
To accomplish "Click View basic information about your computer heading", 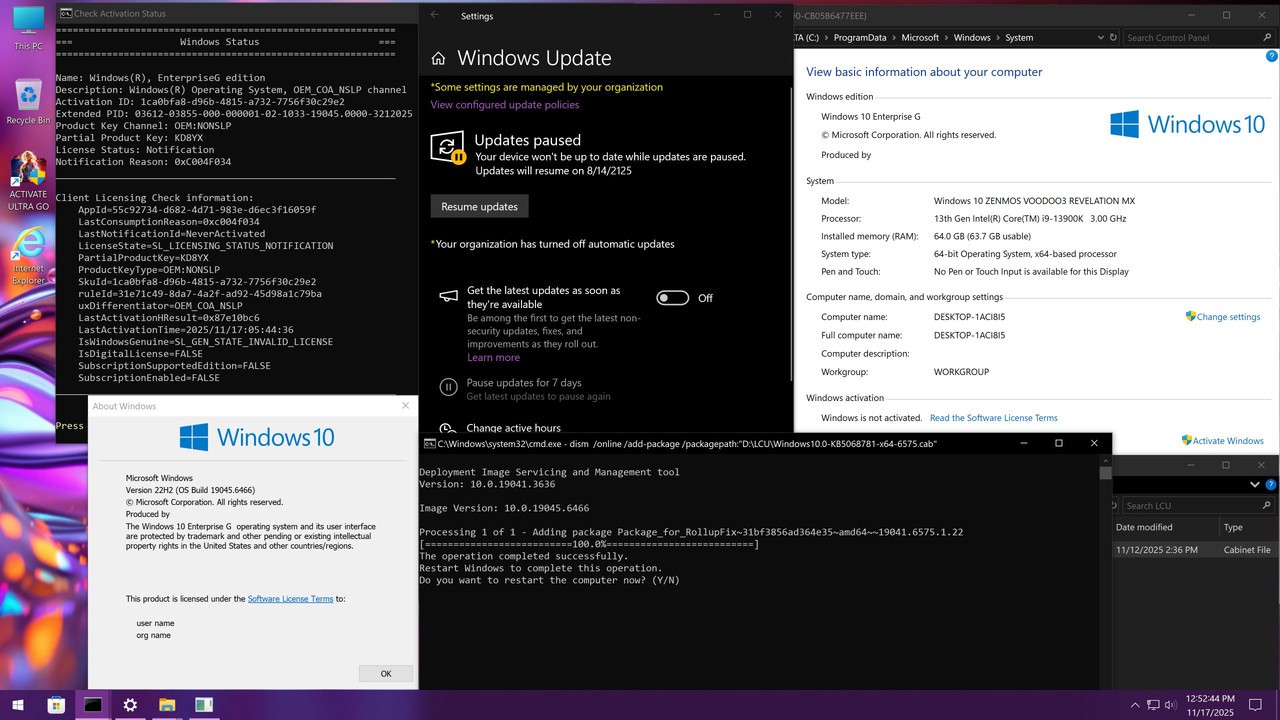I will pos(924,72).
